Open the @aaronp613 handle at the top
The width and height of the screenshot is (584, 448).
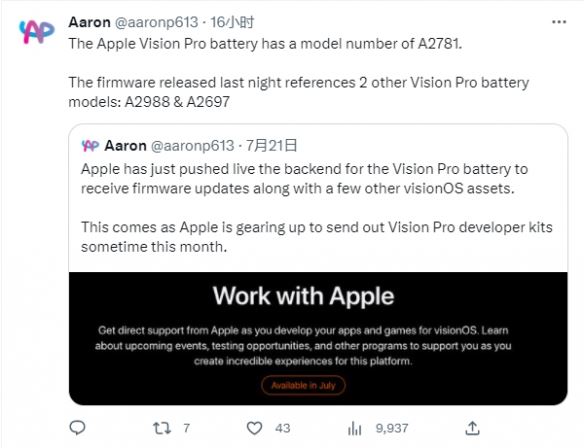pyautogui.click(x=156, y=22)
